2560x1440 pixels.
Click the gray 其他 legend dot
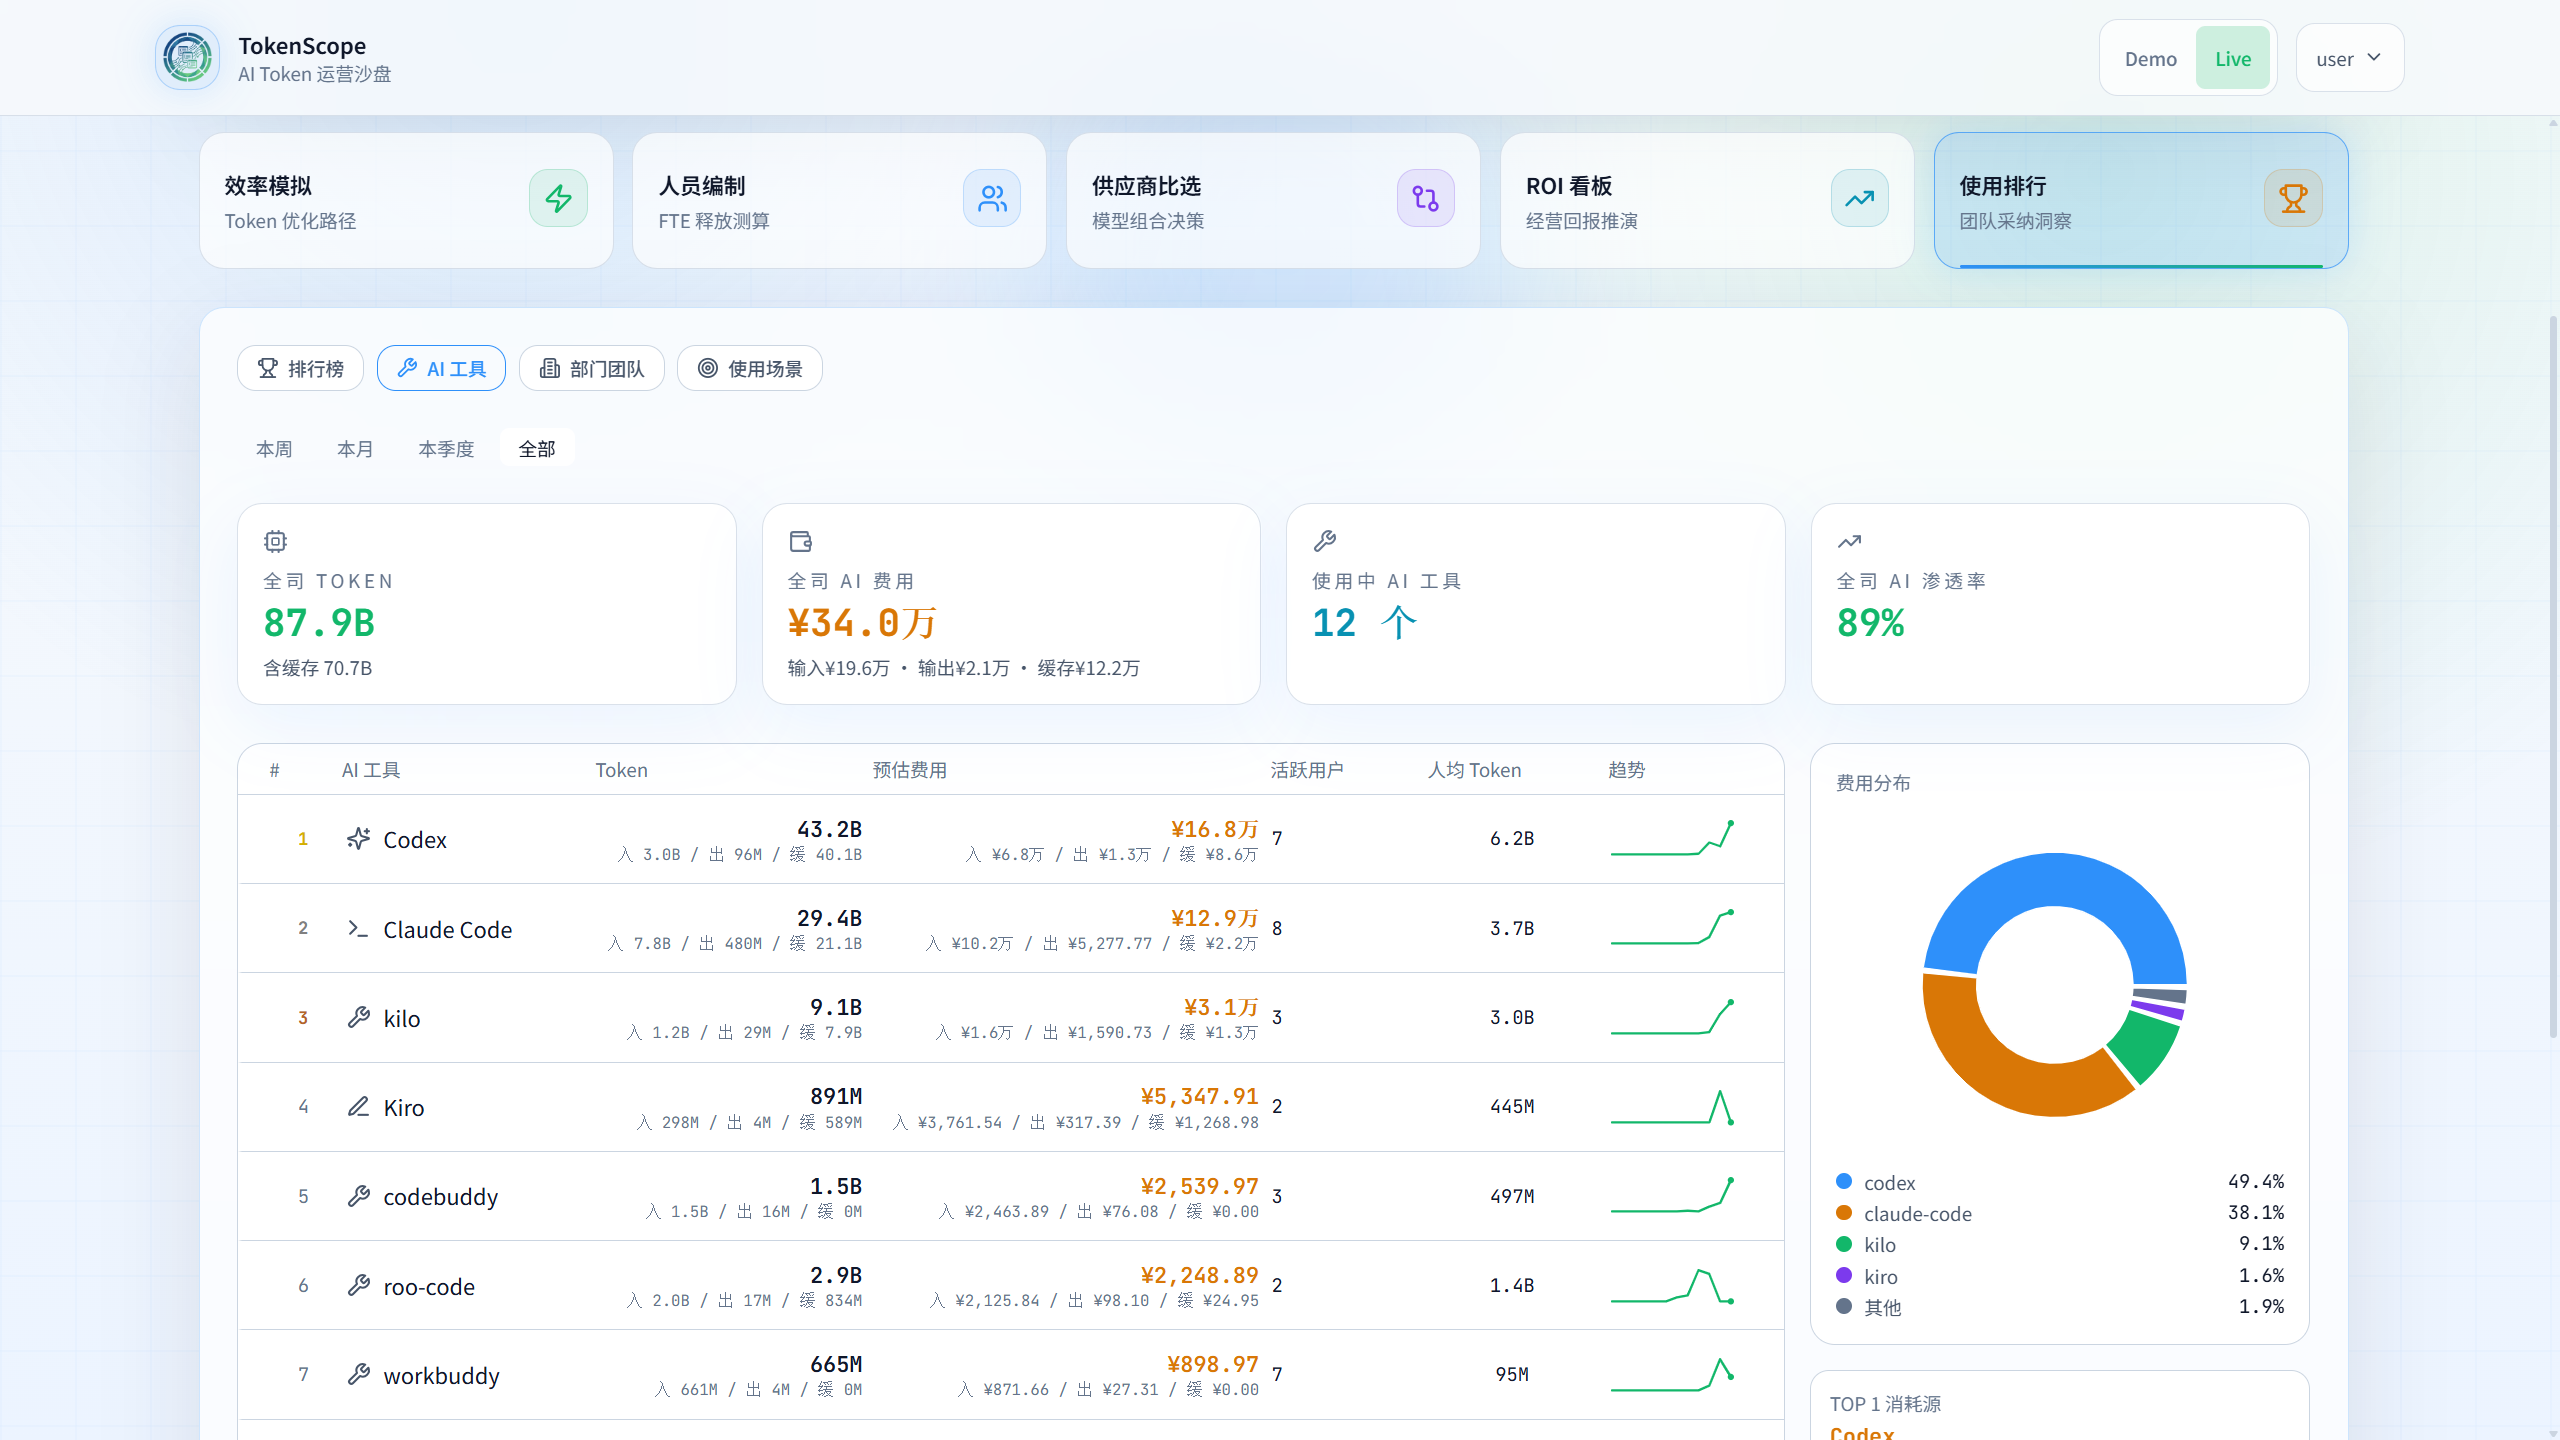[x=1844, y=1307]
